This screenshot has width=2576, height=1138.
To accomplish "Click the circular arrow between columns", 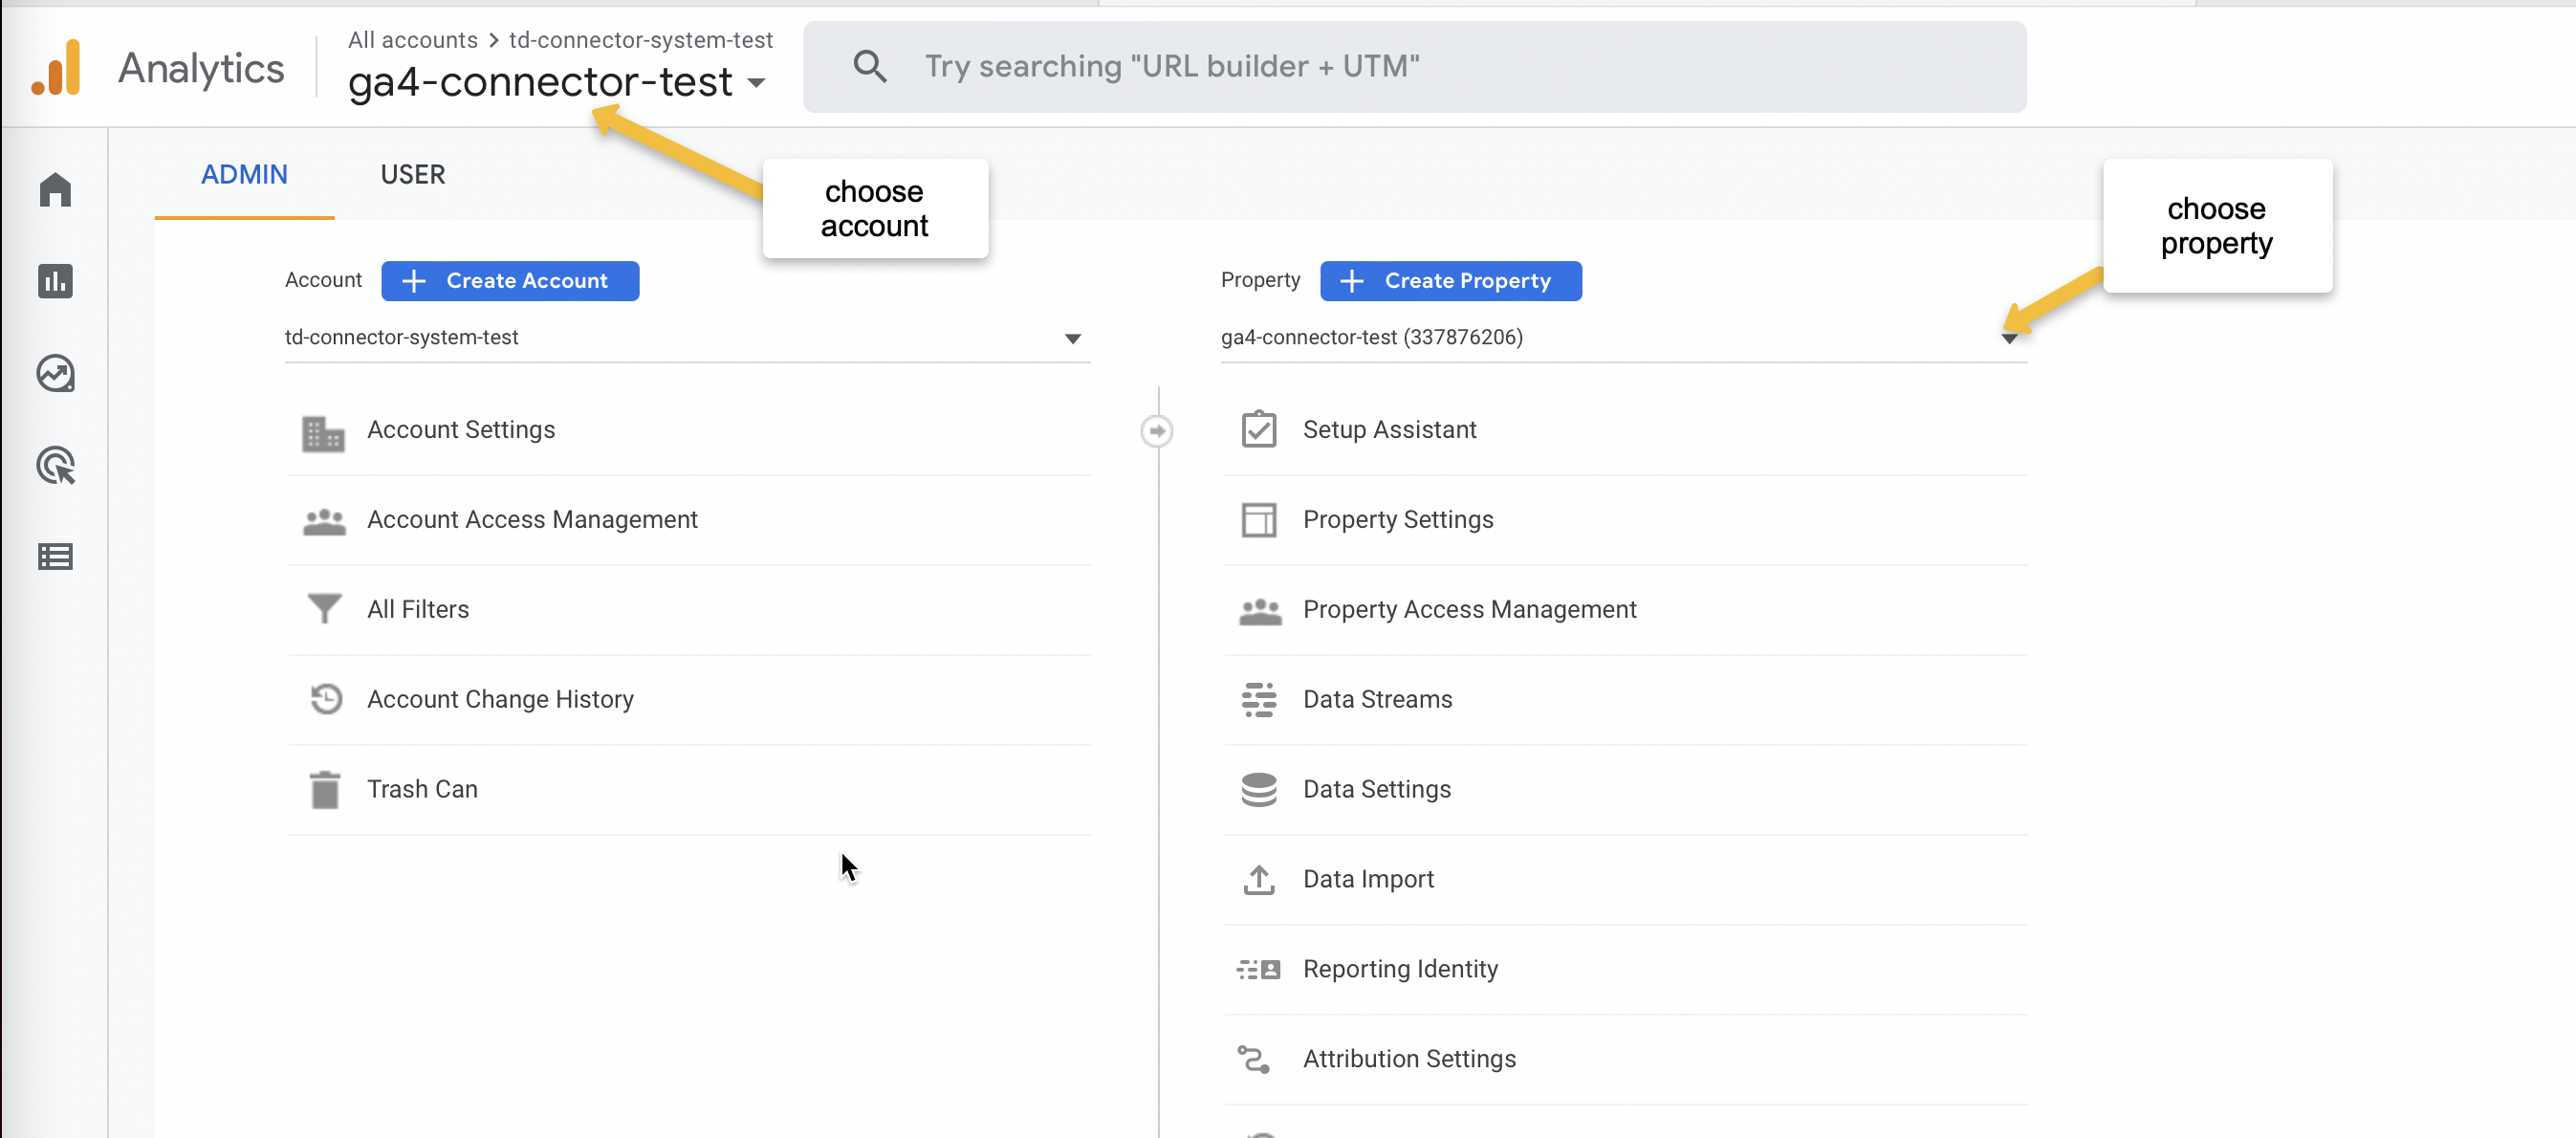I will pos(1156,431).
